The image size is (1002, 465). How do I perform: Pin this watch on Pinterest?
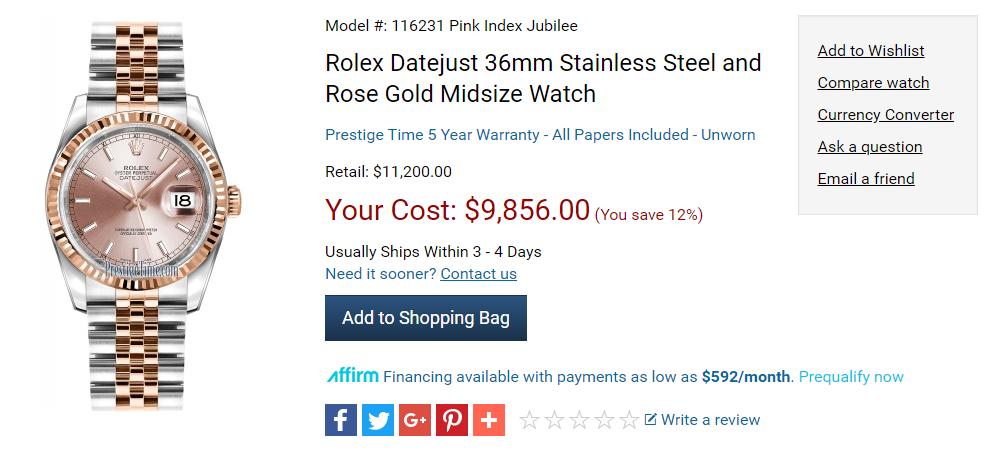452,420
